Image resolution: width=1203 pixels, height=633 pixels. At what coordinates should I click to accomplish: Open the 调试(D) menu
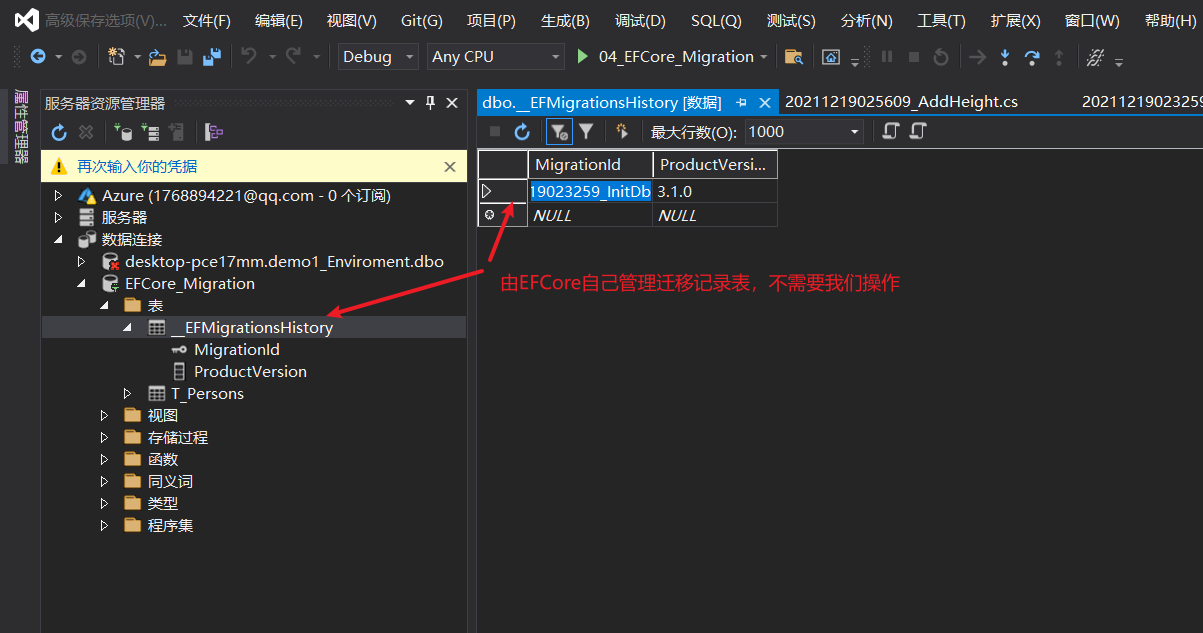point(640,21)
